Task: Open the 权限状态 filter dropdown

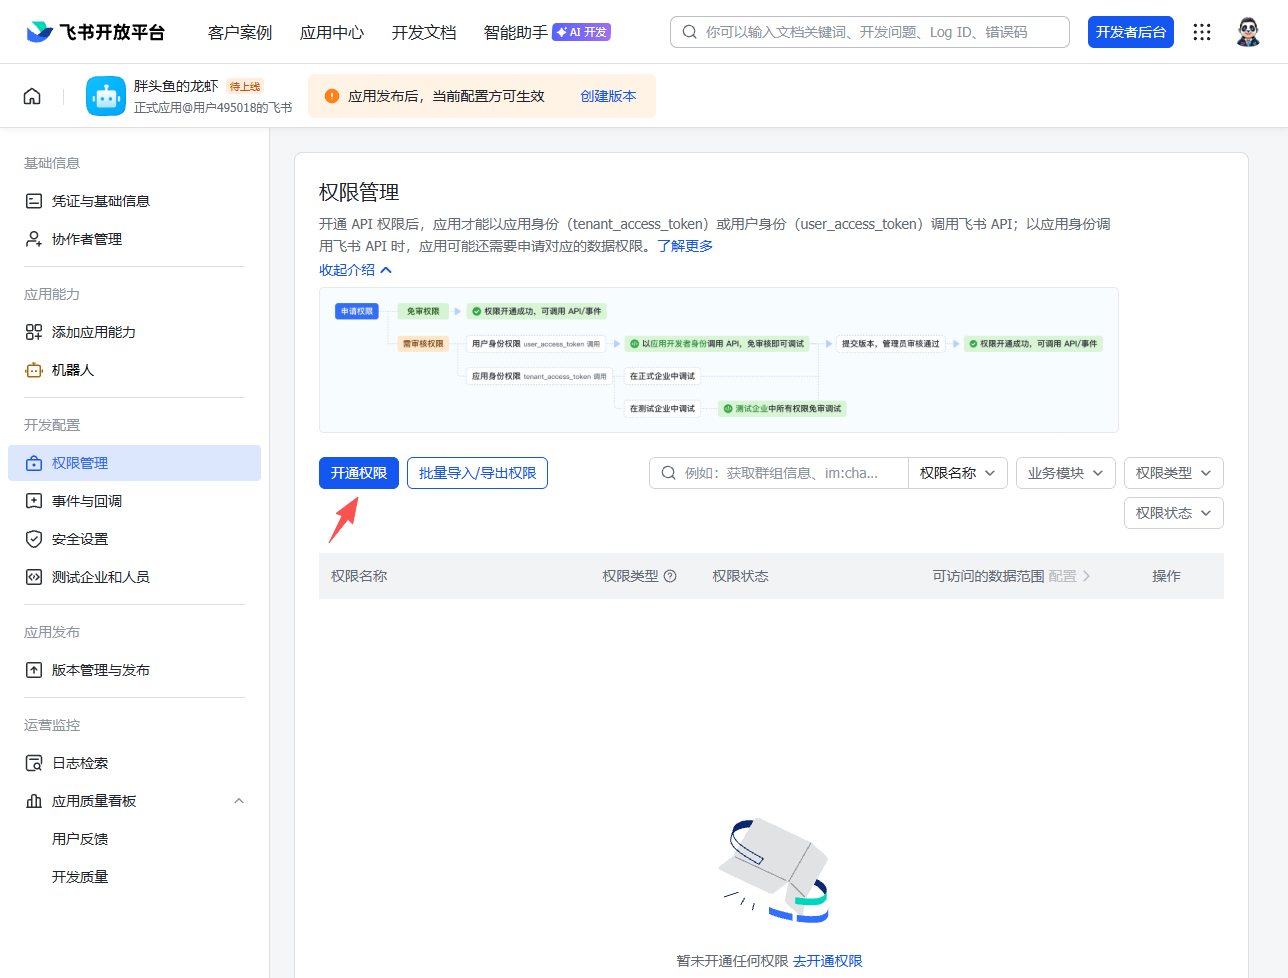Action: pos(1174,513)
